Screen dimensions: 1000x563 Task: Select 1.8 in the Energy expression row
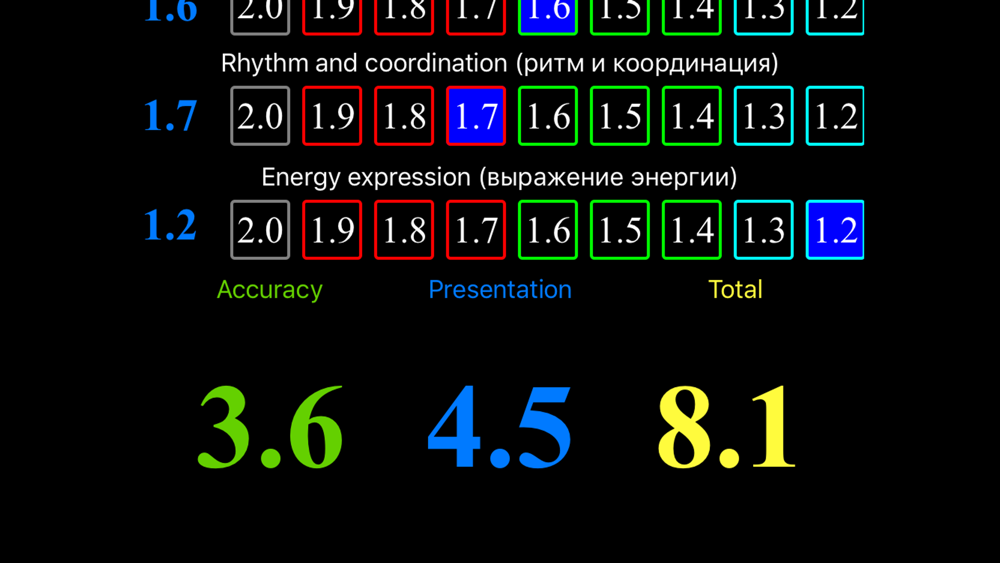coord(404,230)
